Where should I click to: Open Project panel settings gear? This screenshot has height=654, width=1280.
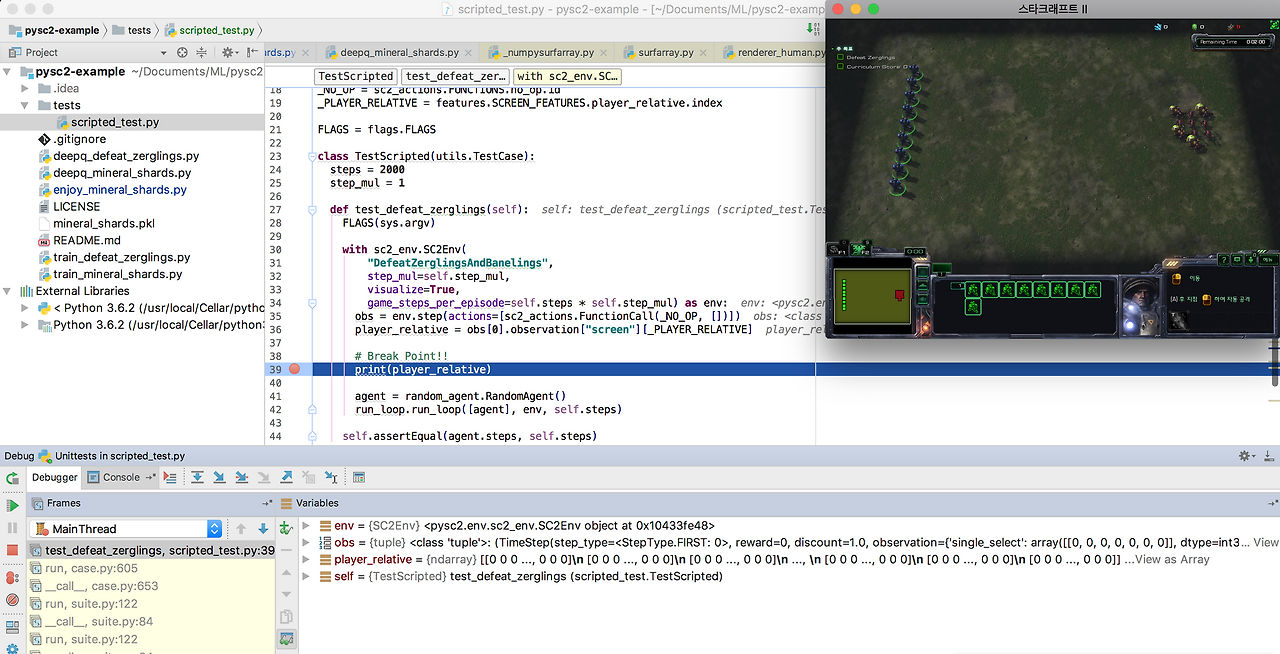pos(229,52)
